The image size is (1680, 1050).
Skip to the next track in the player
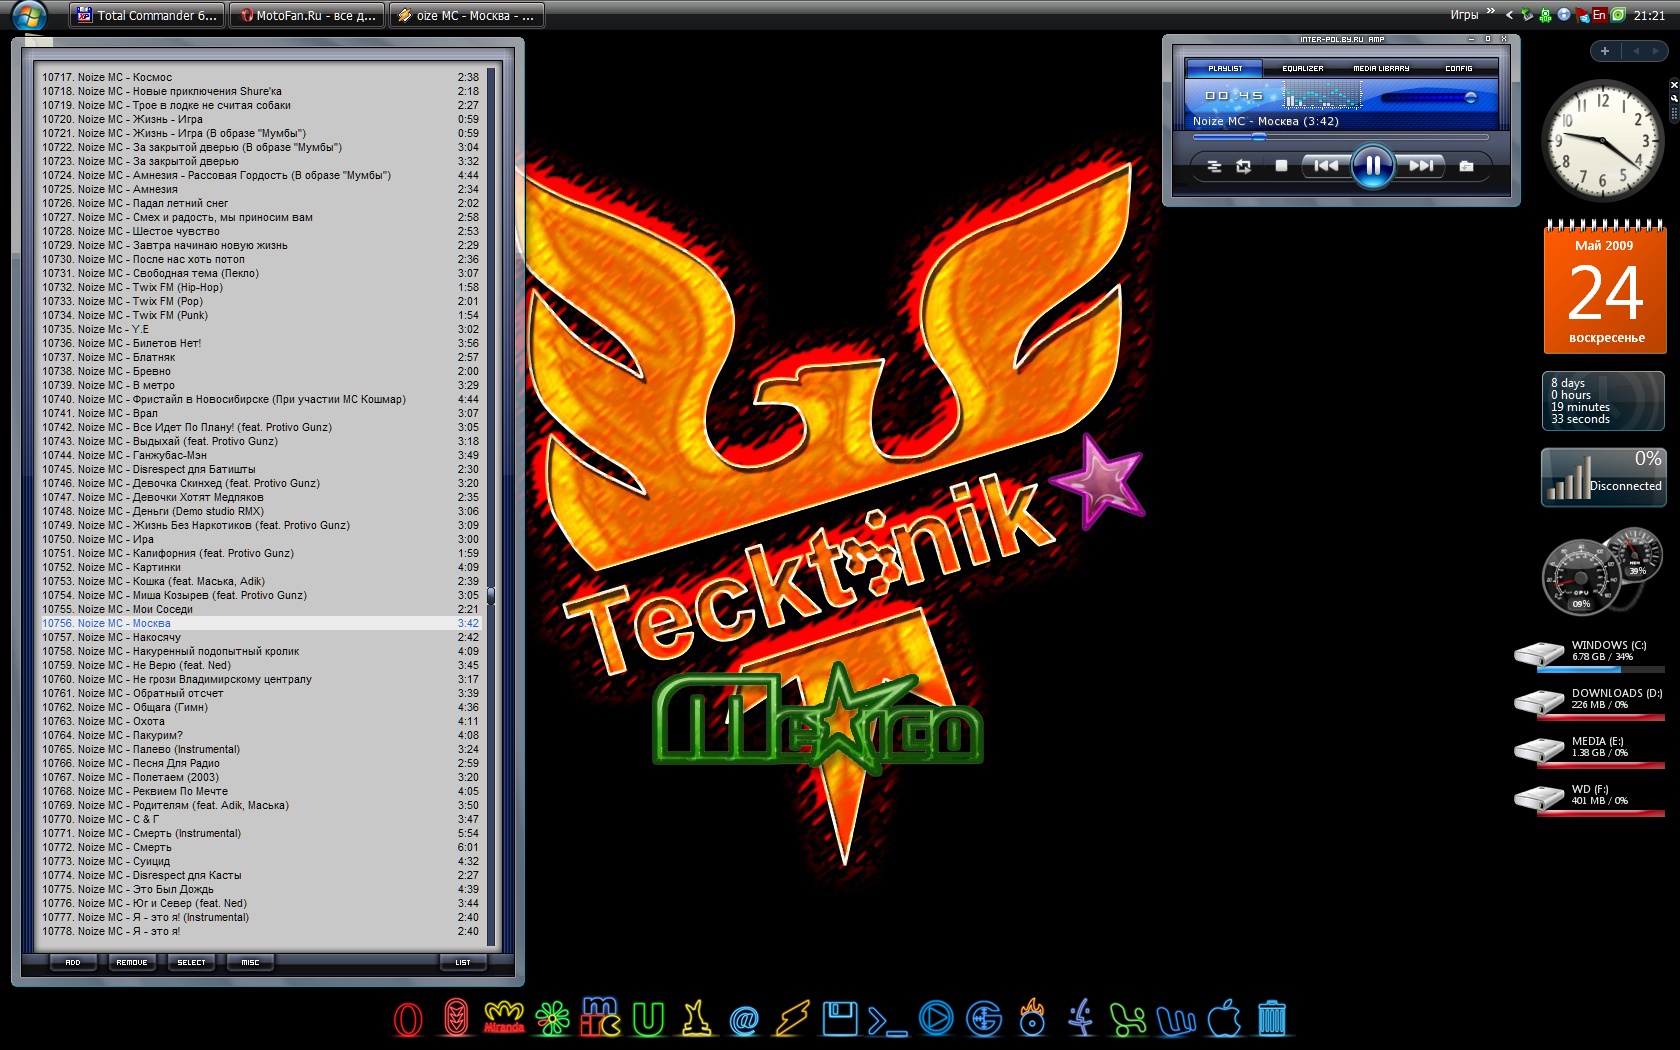point(1421,166)
